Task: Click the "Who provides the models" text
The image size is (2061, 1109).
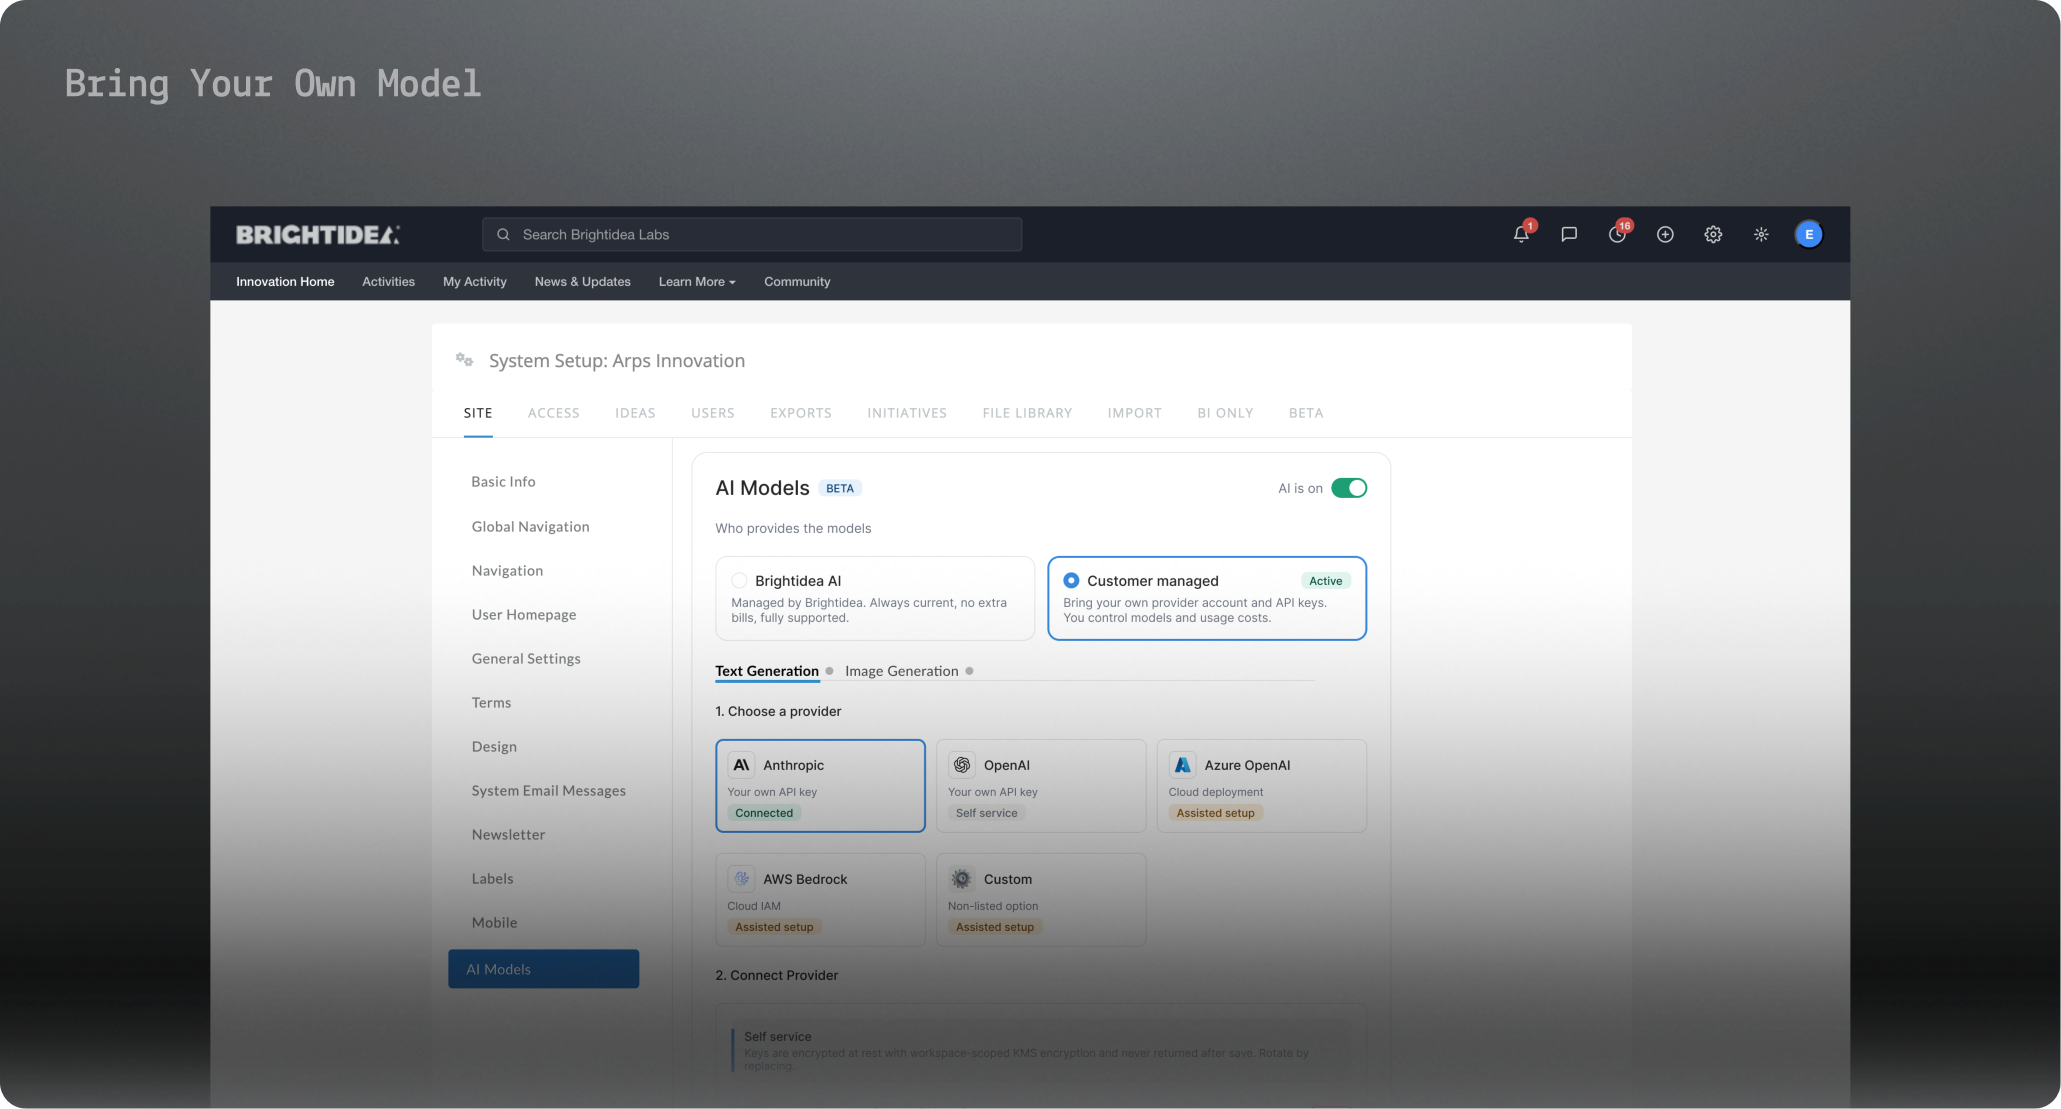Action: point(793,529)
